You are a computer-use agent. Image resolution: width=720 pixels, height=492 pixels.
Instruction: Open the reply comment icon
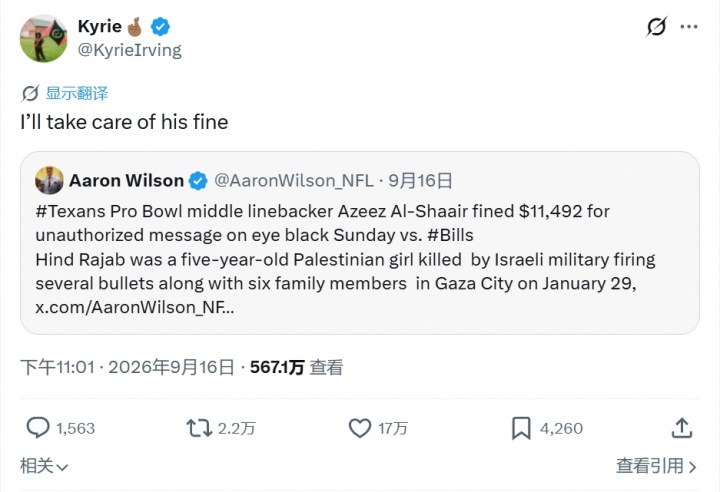point(38,428)
